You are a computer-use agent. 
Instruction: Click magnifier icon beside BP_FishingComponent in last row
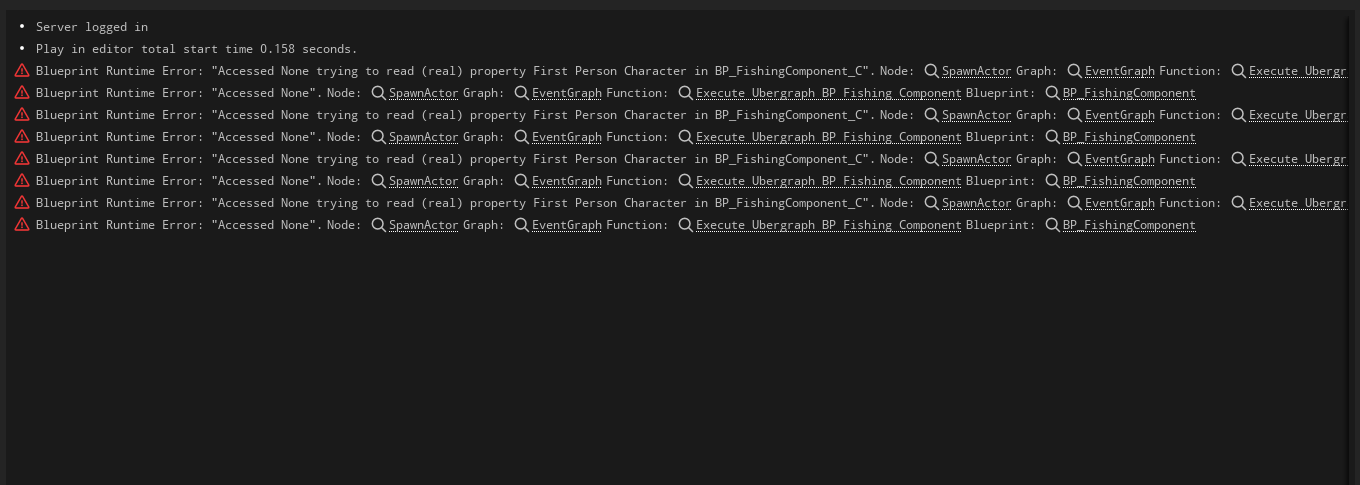click(x=1052, y=225)
